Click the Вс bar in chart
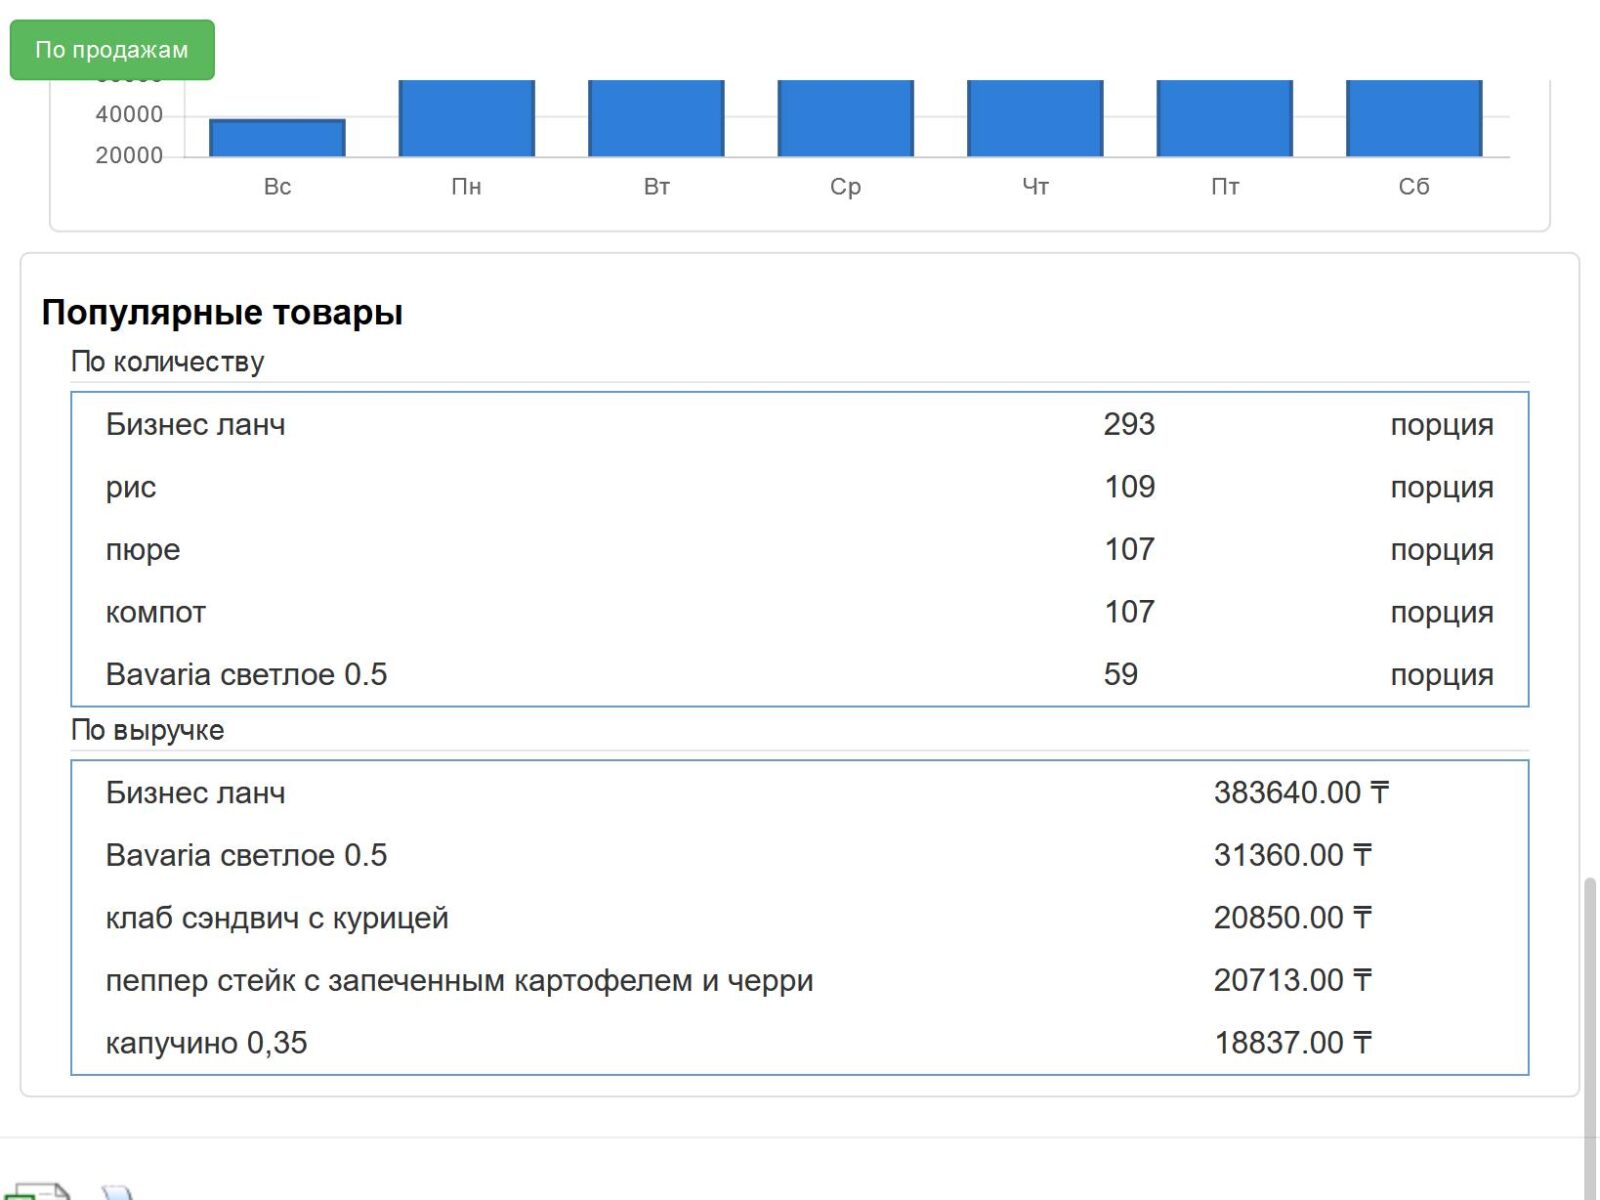The height and width of the screenshot is (1200, 1600). [277, 138]
